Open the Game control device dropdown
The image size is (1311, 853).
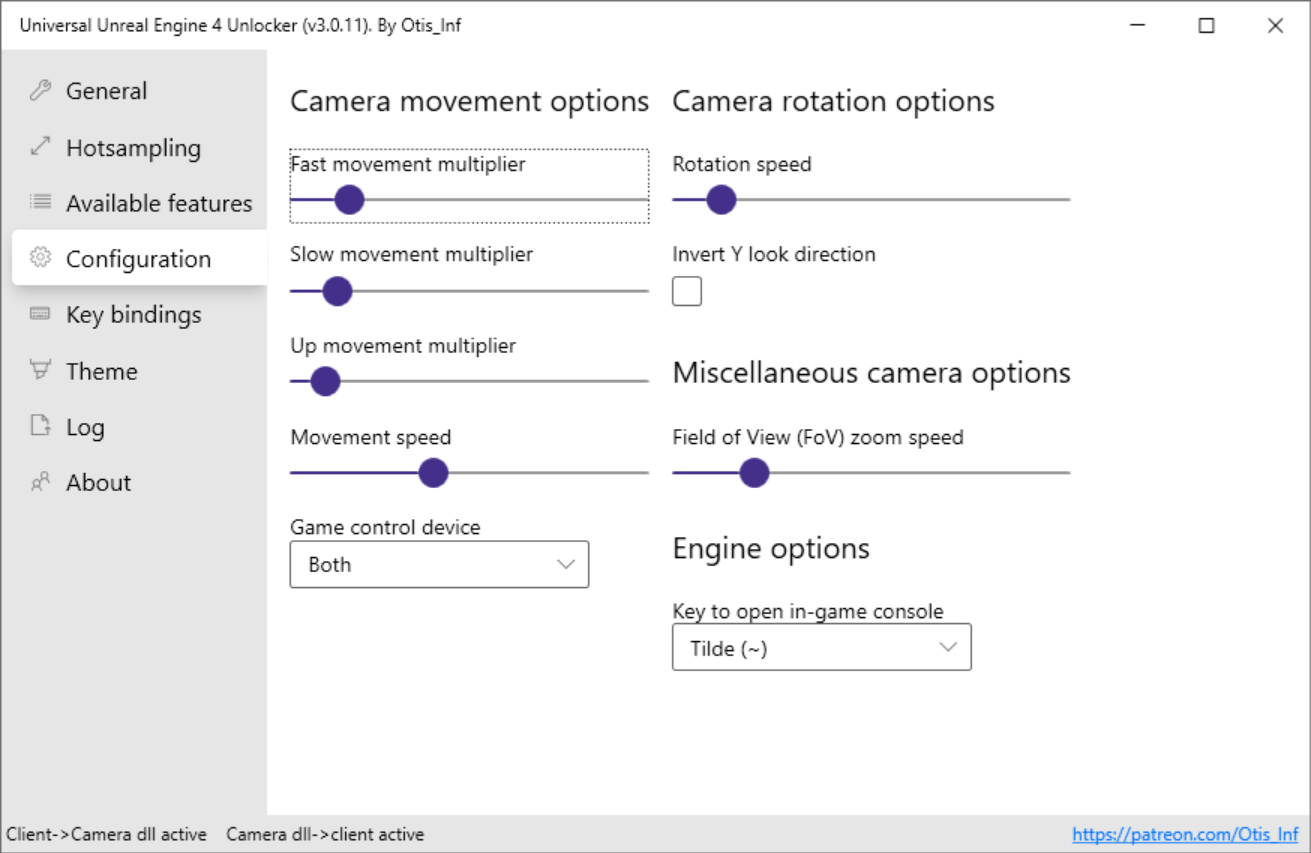(439, 564)
